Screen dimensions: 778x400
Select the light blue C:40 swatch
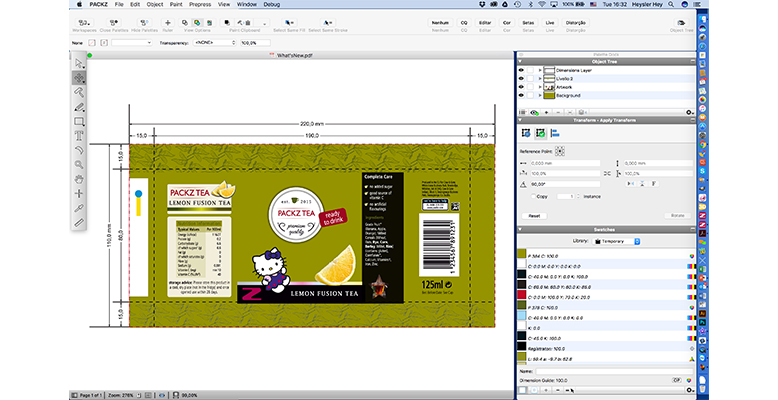tap(605, 318)
